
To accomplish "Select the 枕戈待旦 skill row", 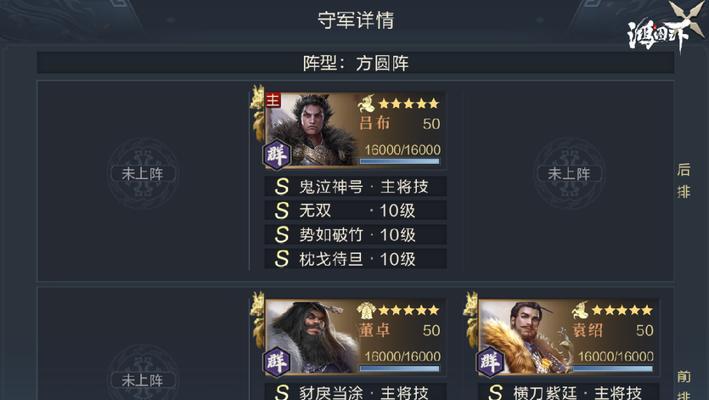I will click(x=355, y=259).
